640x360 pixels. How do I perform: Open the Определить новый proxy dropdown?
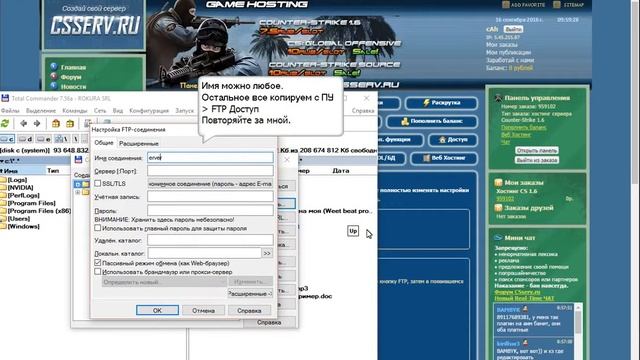click(x=164, y=282)
